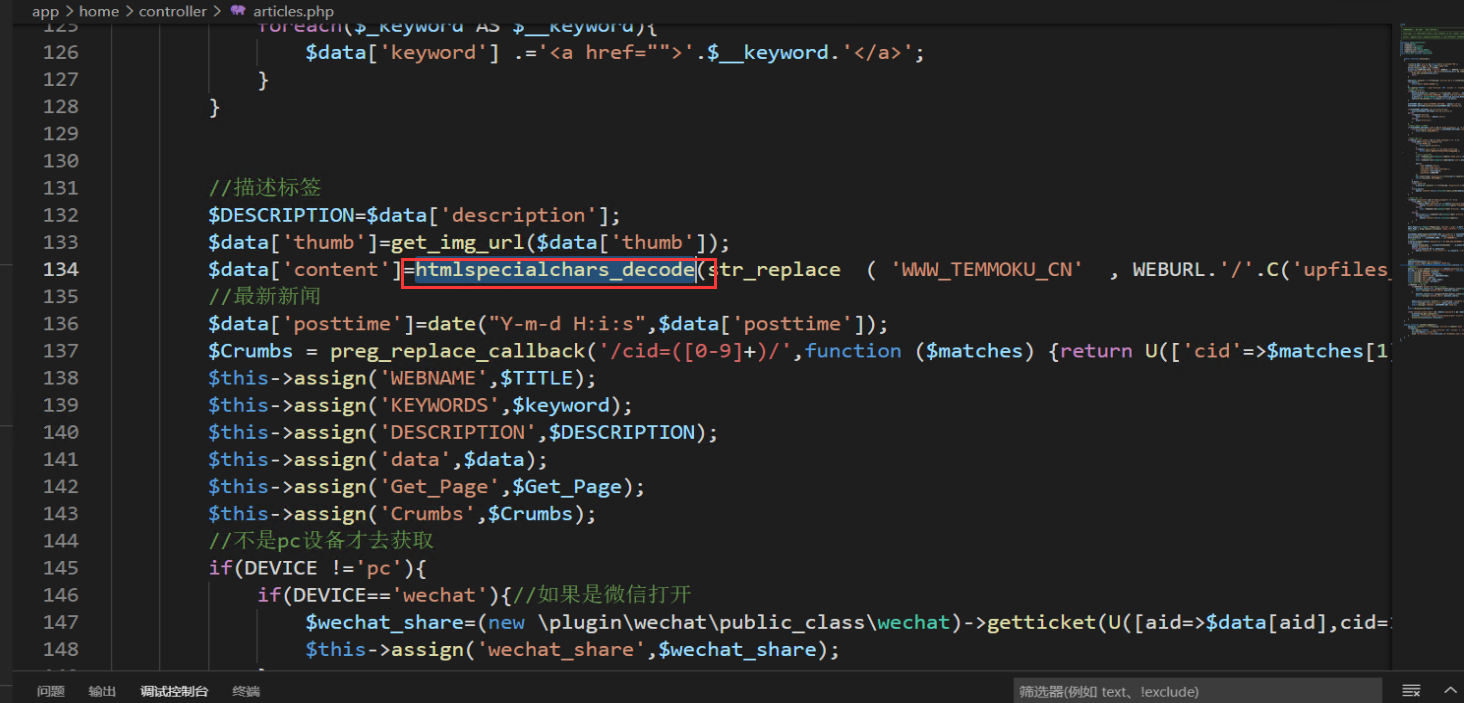Screen dimensions: 1464x703
Task: Open the 'controller' breadcrumb folder
Action: tap(172, 11)
